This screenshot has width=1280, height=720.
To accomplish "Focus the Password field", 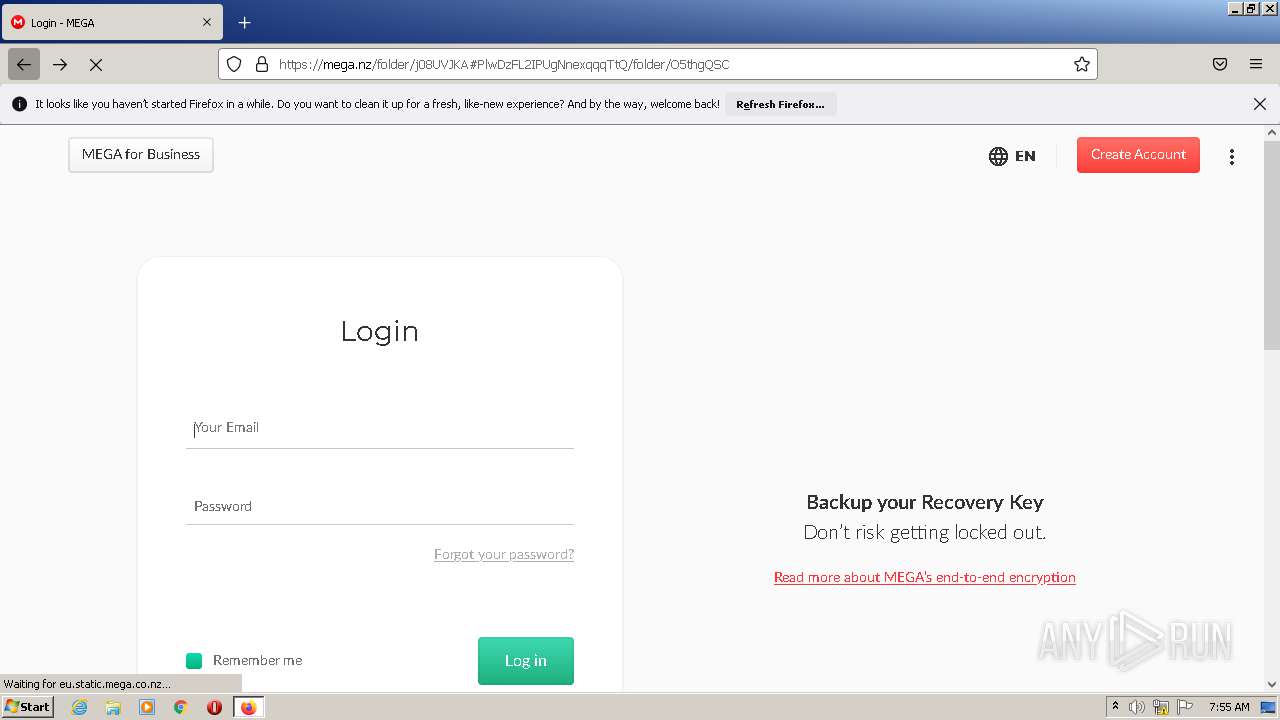I will tap(380, 506).
